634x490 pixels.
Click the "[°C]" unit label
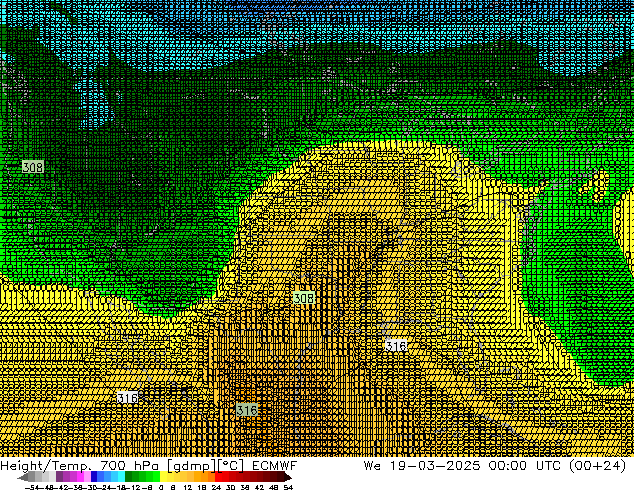(x=231, y=466)
